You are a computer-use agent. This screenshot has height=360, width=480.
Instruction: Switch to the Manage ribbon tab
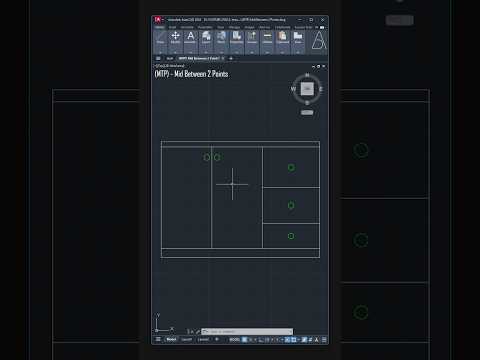click(x=235, y=27)
